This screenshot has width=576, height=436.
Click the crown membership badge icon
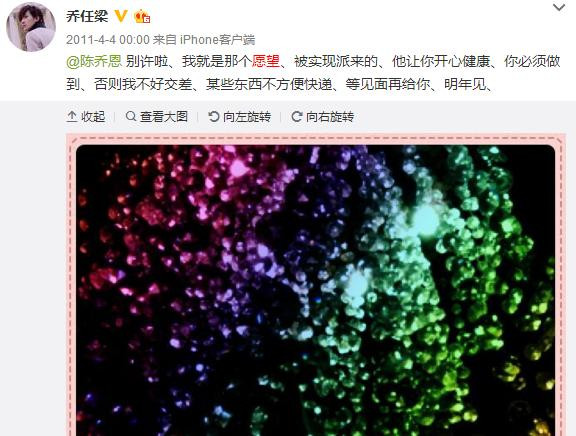click(x=142, y=17)
